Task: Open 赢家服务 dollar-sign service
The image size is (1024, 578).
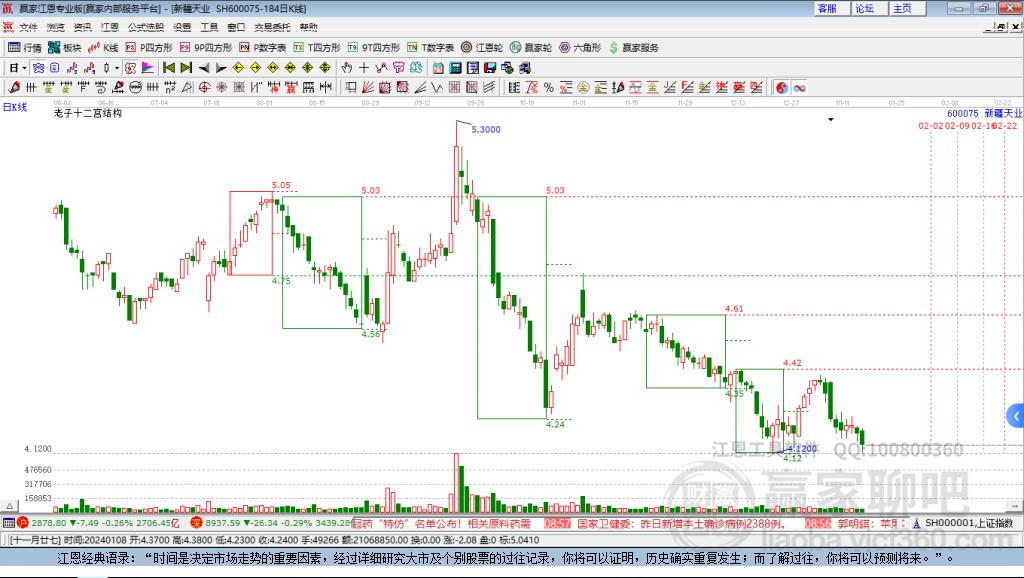Action: [634, 48]
